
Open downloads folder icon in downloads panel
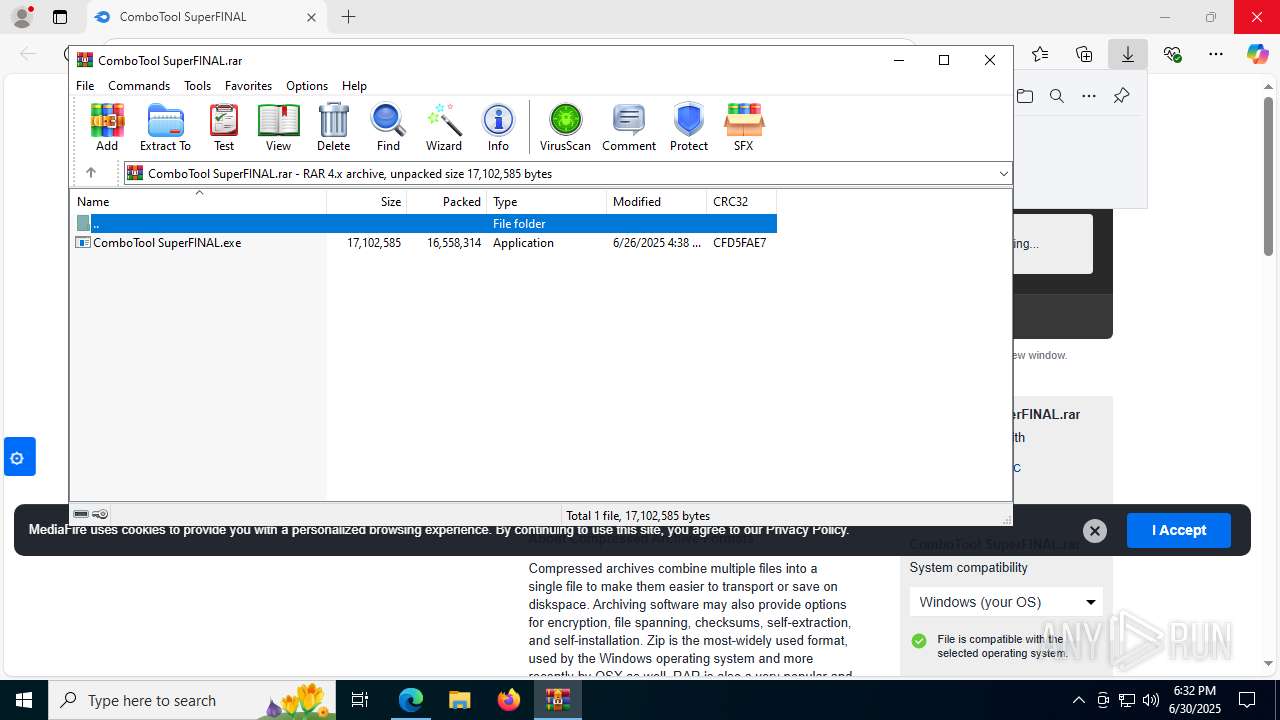[1025, 96]
